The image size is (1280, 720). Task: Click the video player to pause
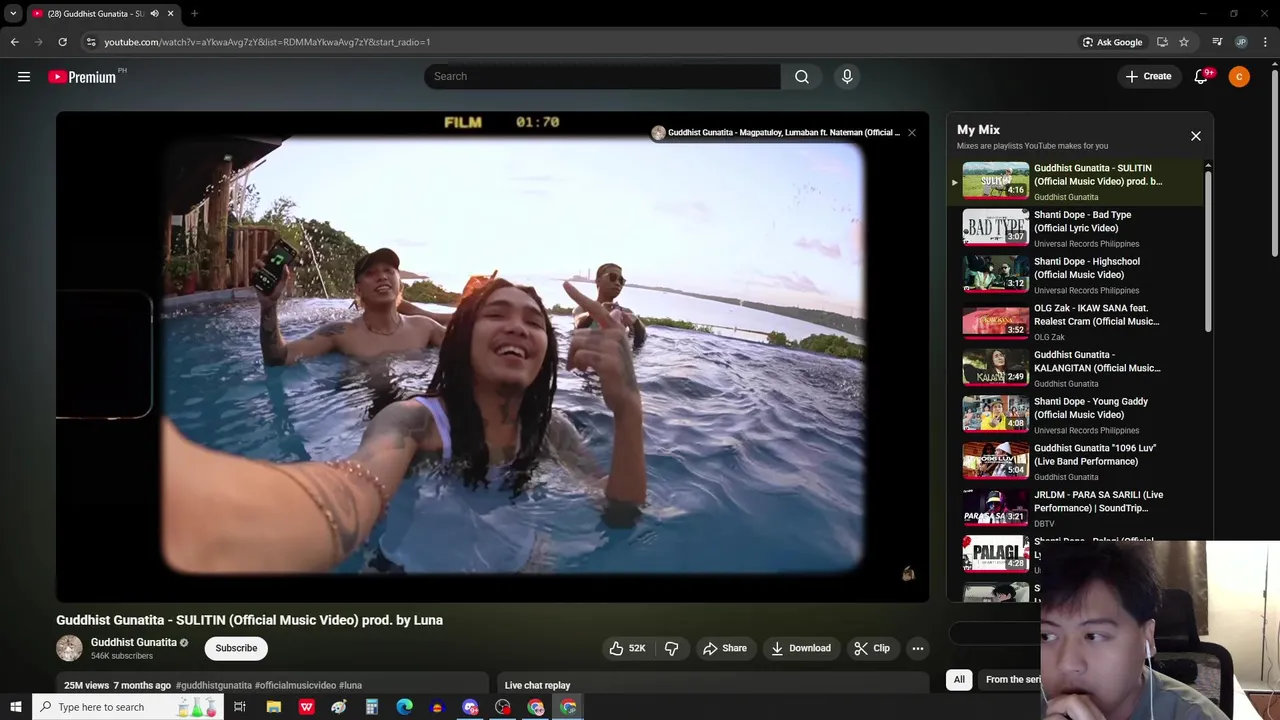tap(492, 357)
